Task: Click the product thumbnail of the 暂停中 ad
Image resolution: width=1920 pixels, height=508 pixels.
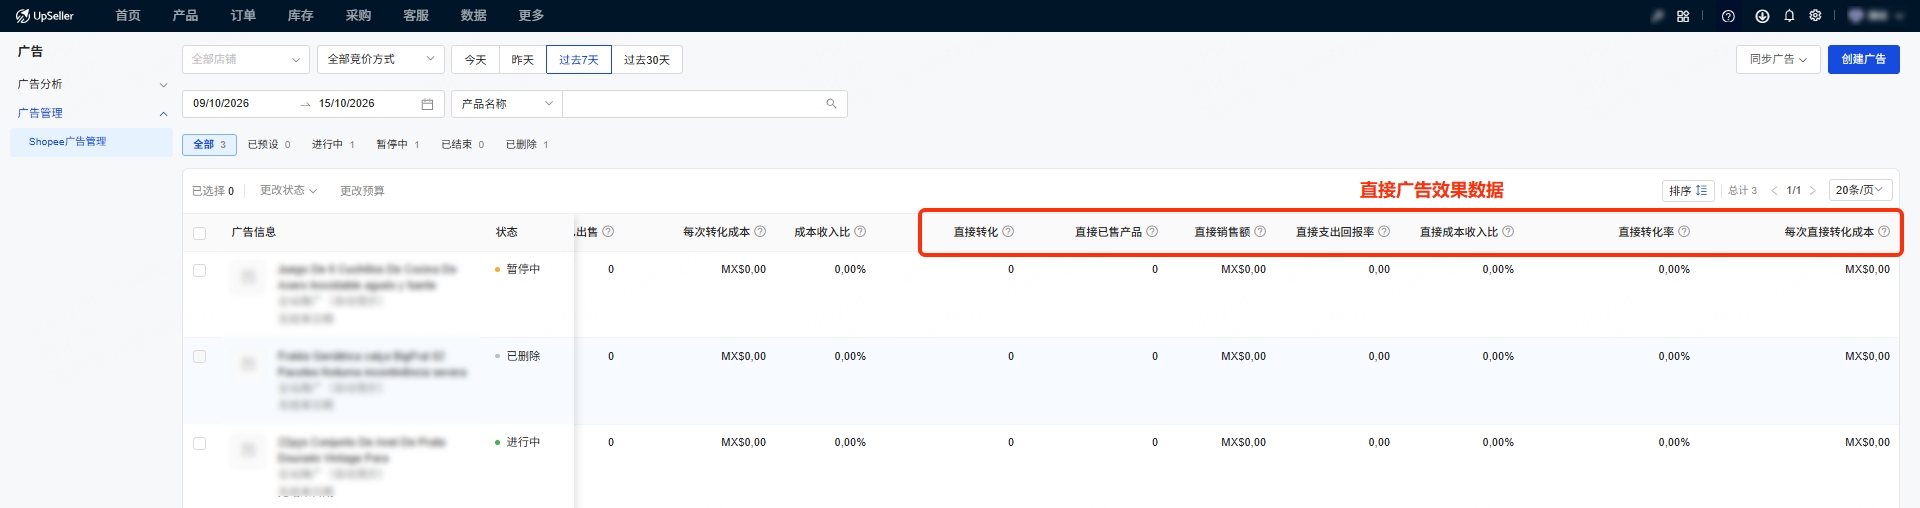Action: (x=248, y=277)
